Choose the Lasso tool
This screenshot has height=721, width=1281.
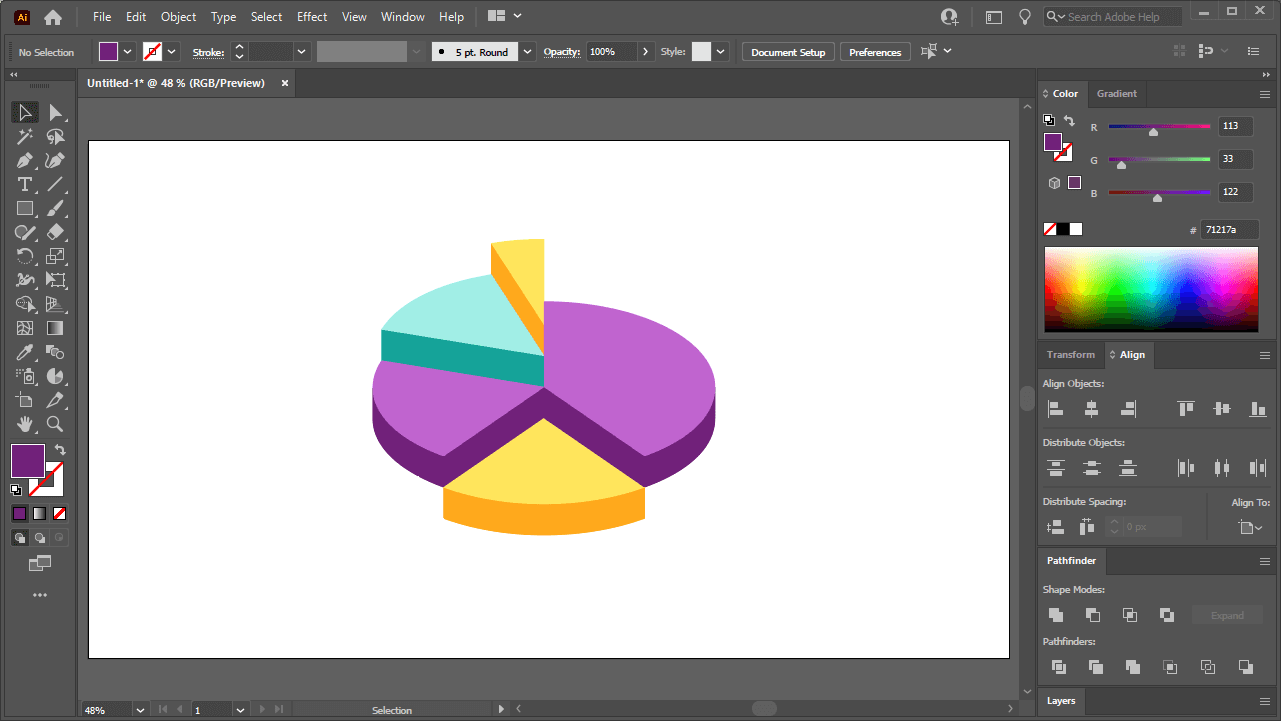click(x=55, y=137)
